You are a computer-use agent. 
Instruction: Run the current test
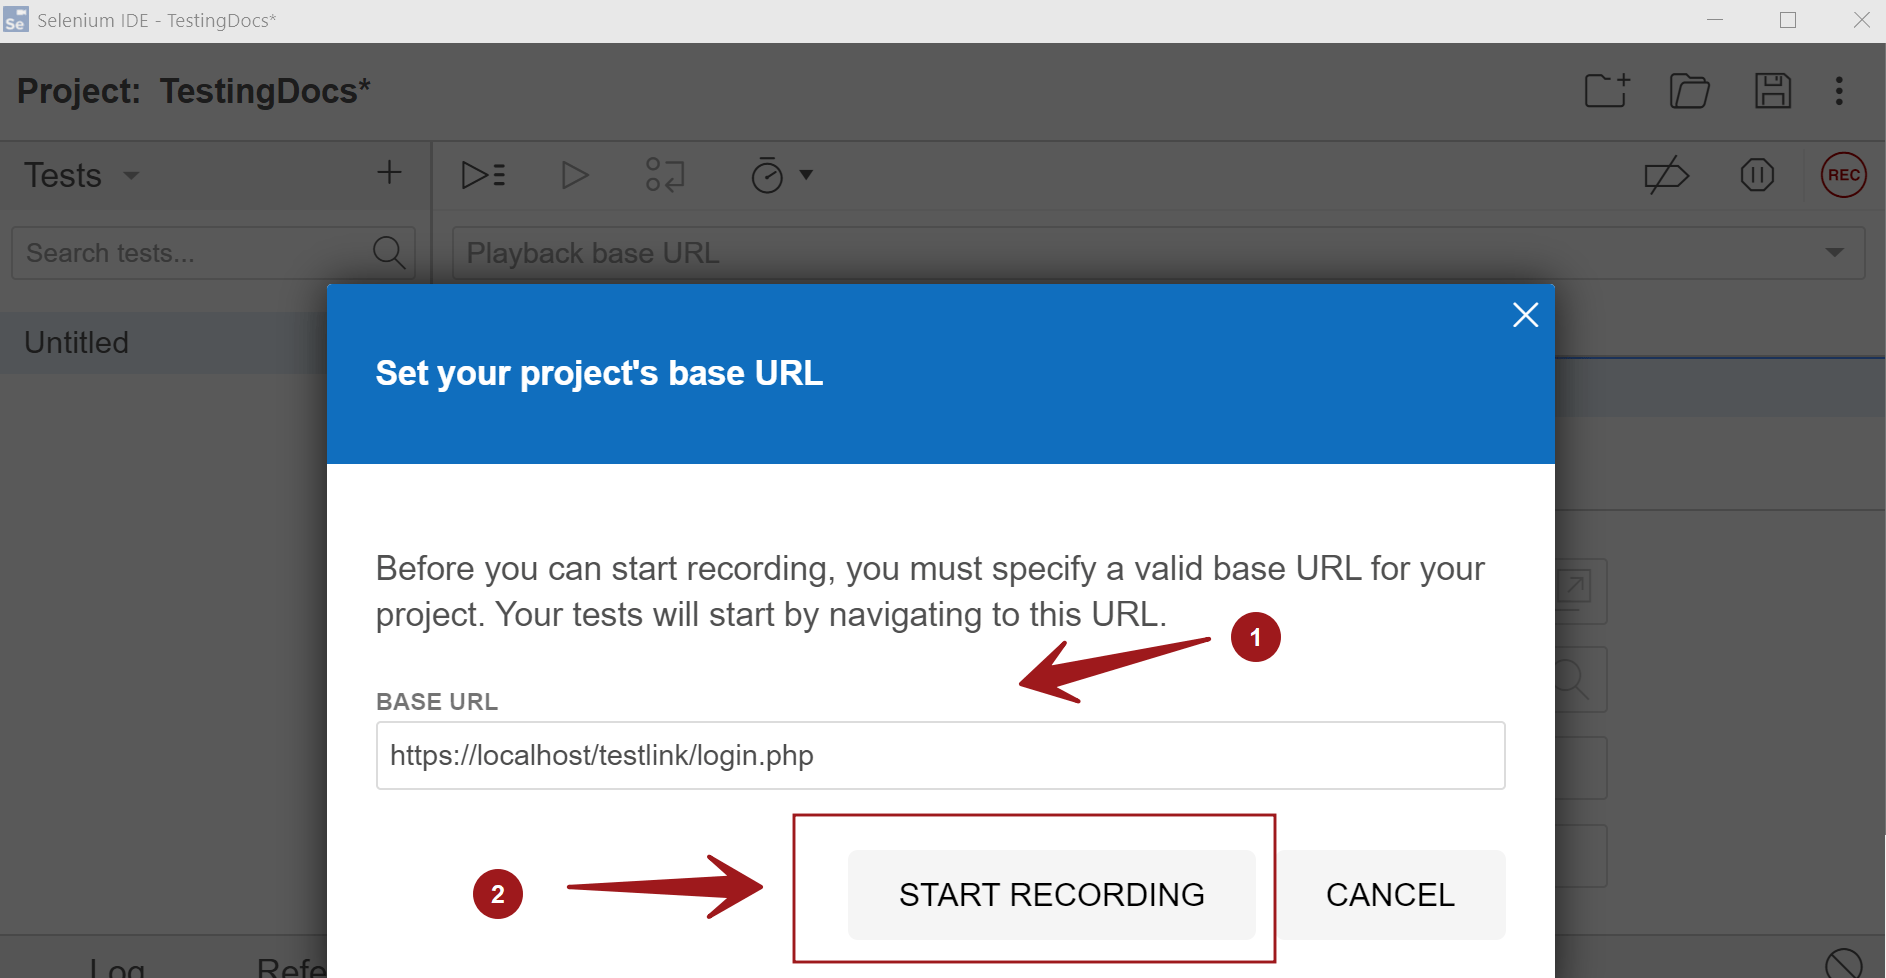pyautogui.click(x=575, y=174)
